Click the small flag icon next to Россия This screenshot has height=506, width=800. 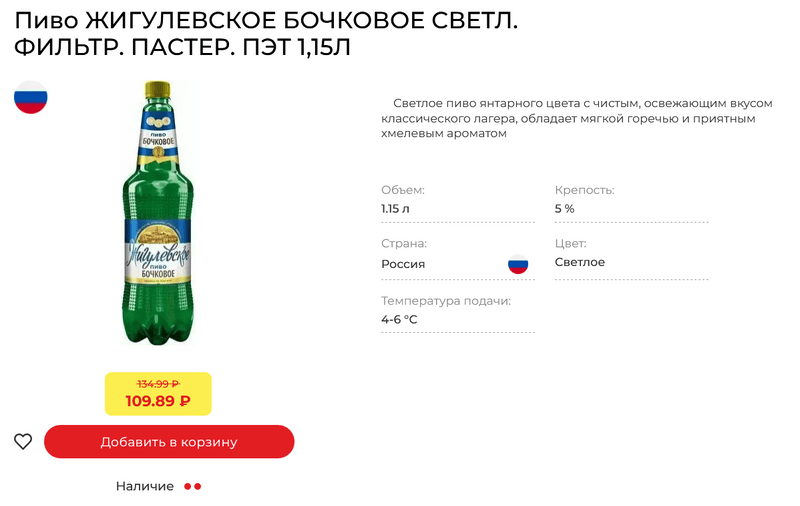[518, 264]
